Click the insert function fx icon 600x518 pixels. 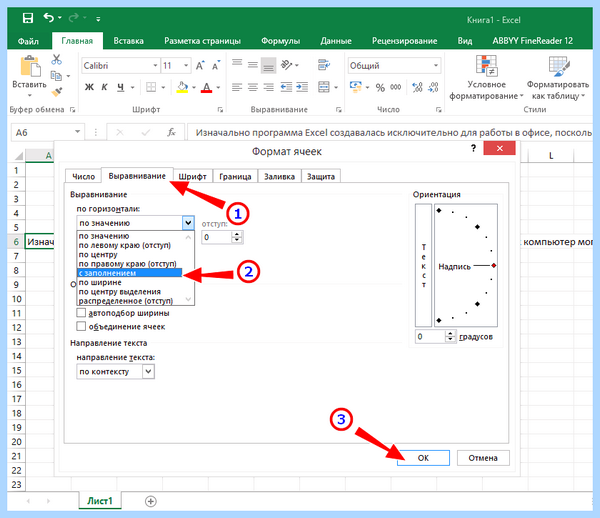tap(171, 133)
